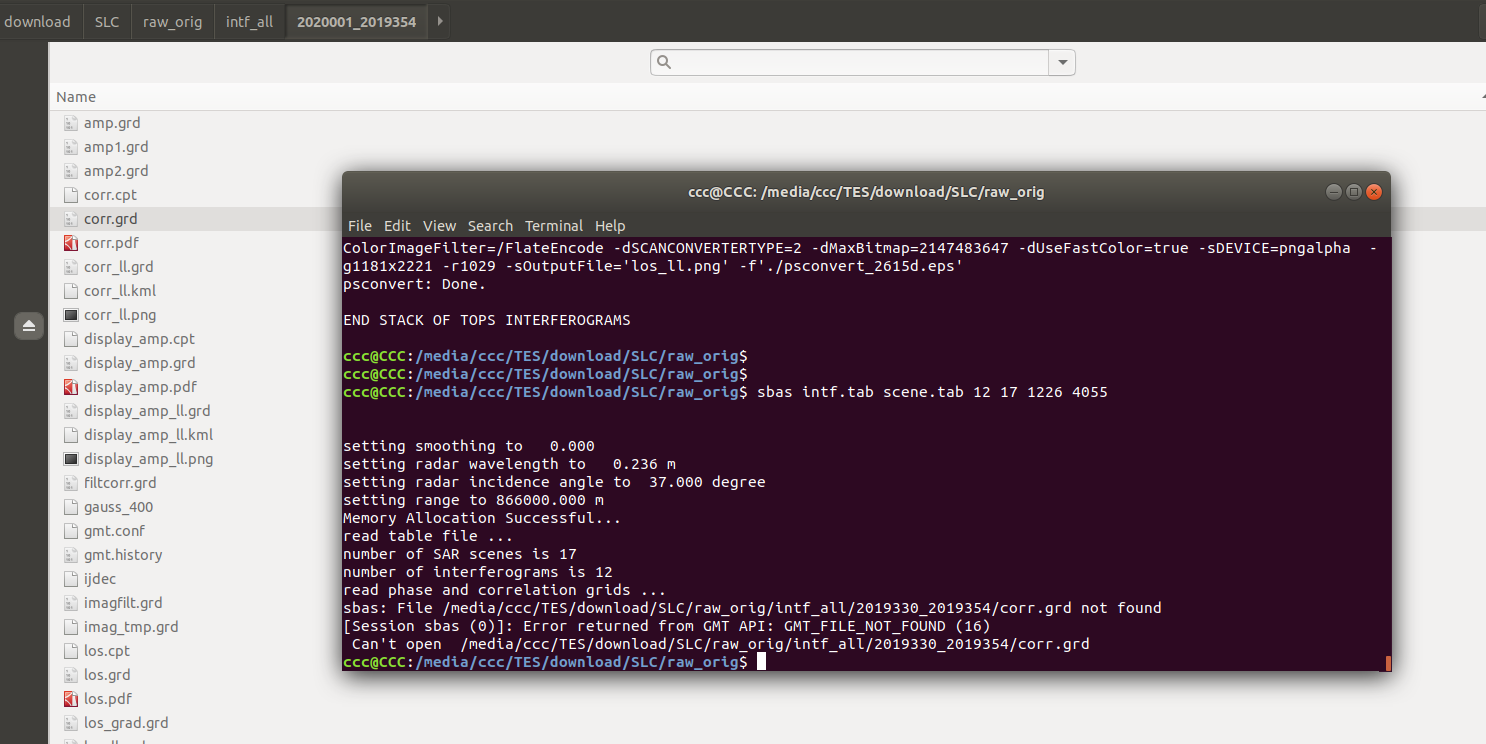Expand the path bar forward arrow
Viewport: 1486px width, 744px height.
[x=441, y=21]
